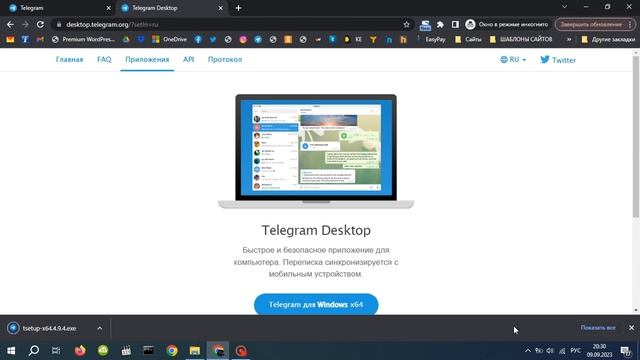This screenshot has width=640, height=360.
Task: Open the downloaded tsetup-x64.4.9.4.exe file
Action: (x=49, y=328)
